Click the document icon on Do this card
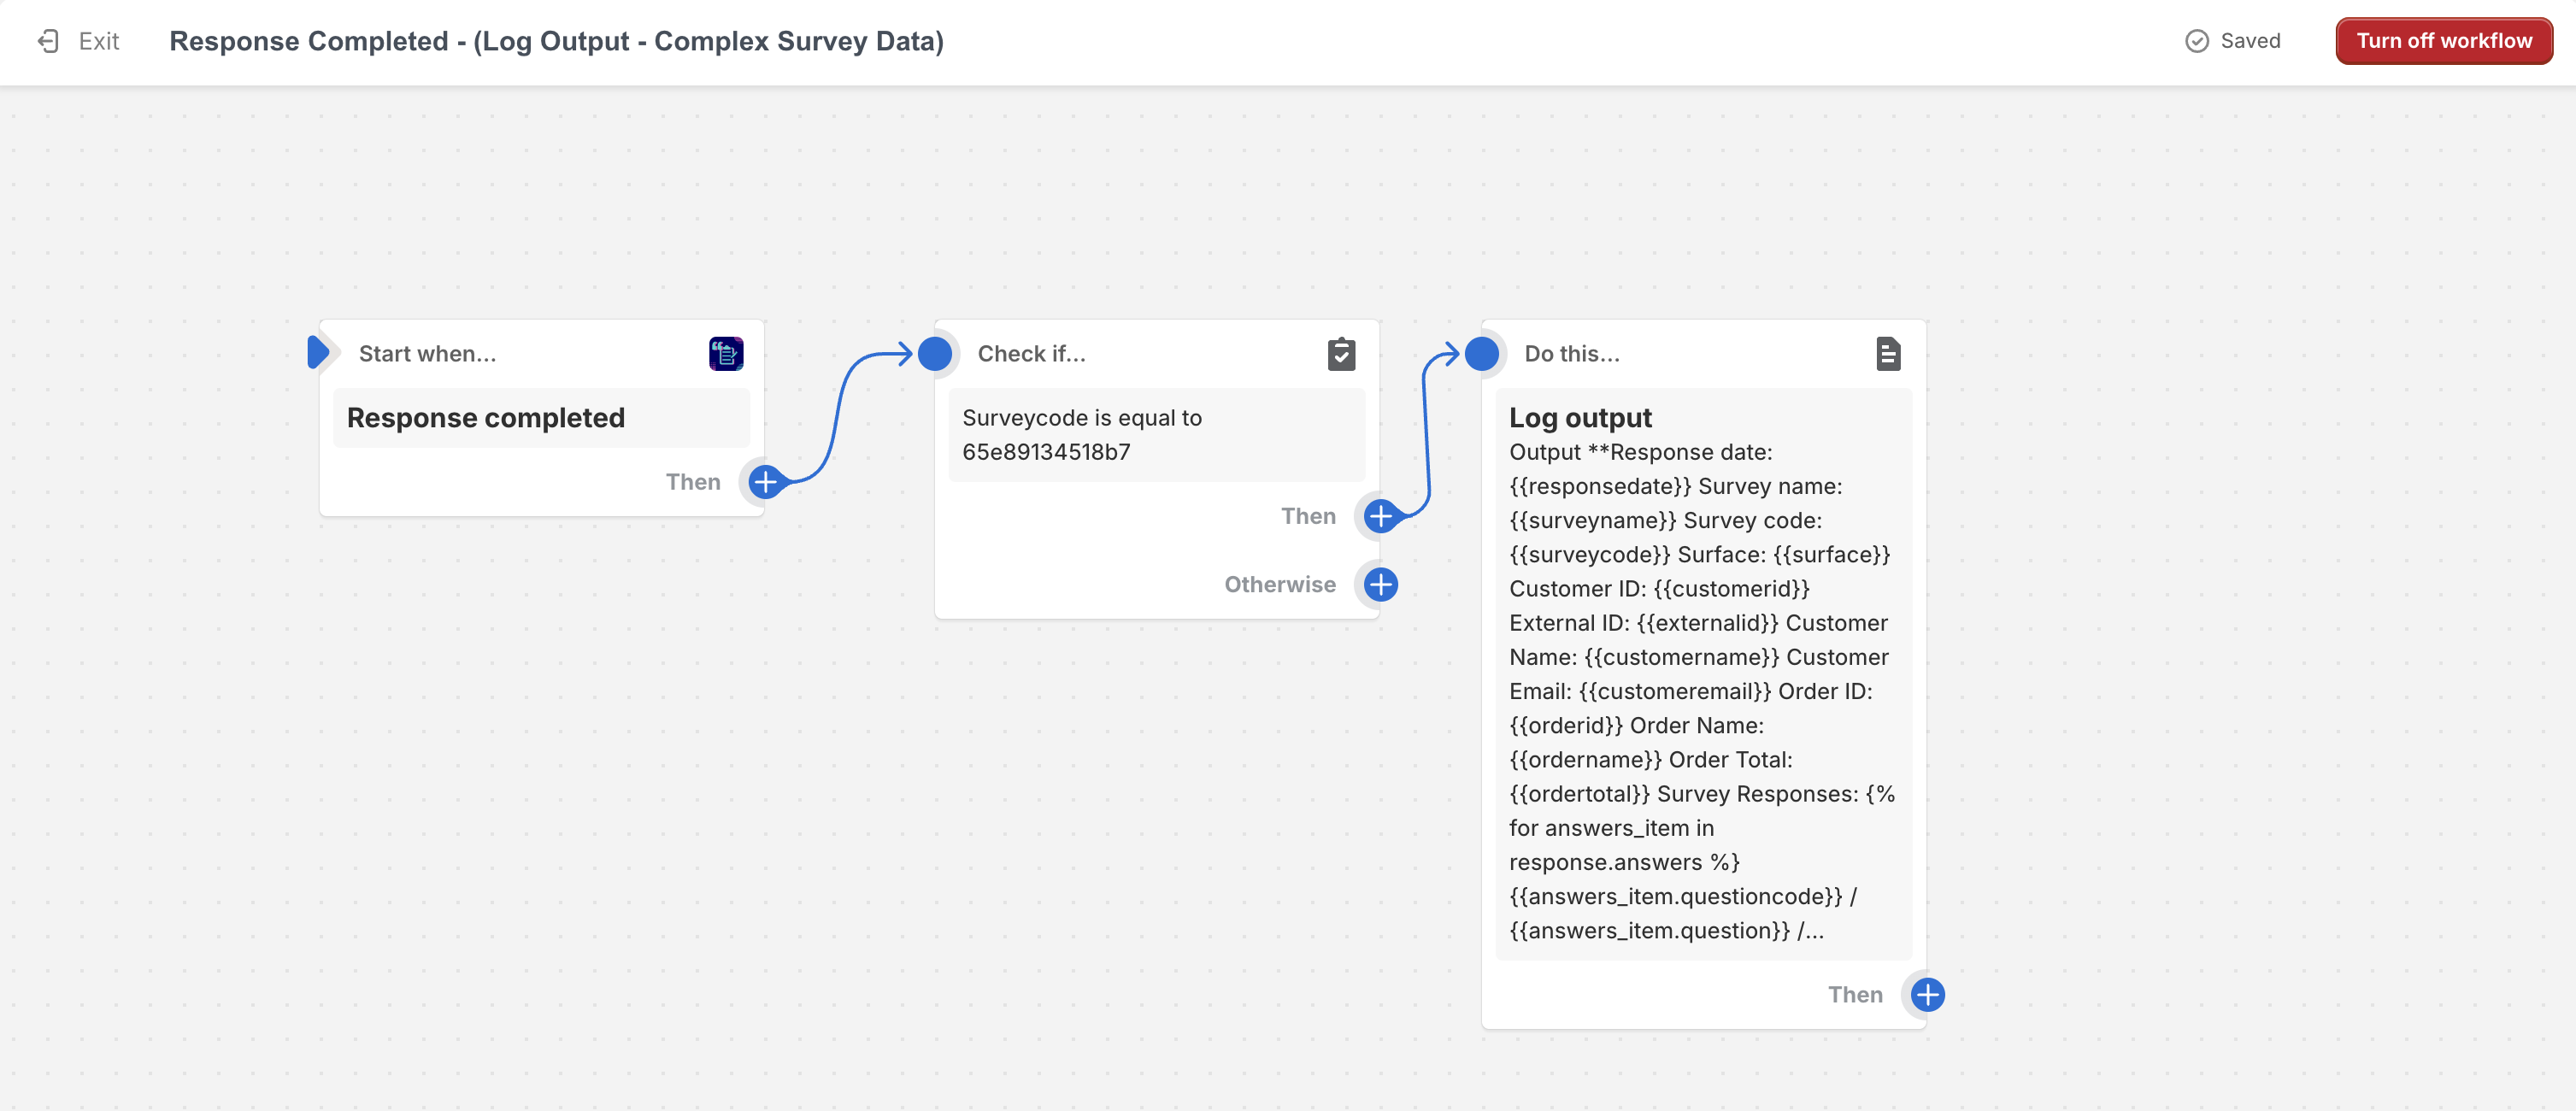 pos(1888,354)
